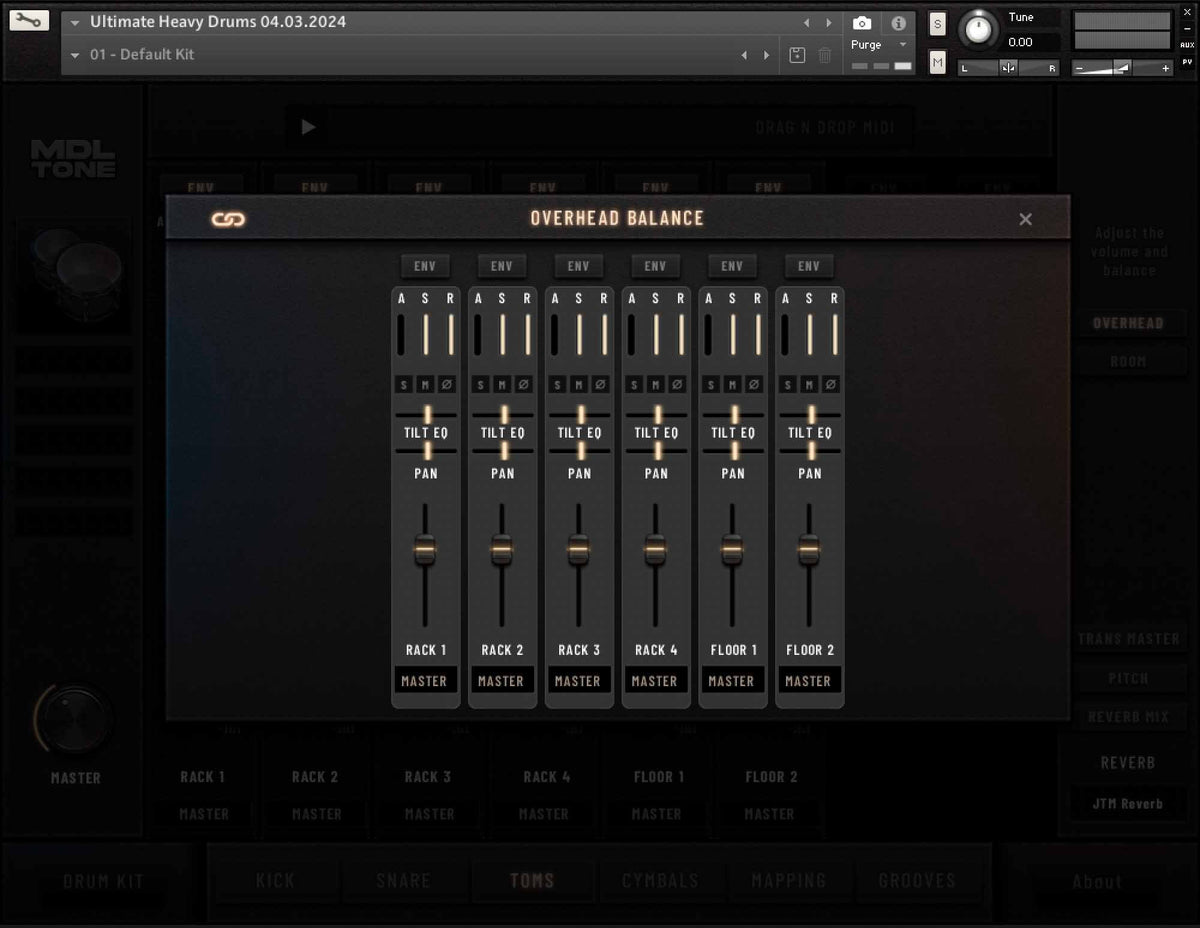Invert phase on Rack 2 channel
Image resolution: width=1200 pixels, height=928 pixels.
pyautogui.click(x=524, y=384)
